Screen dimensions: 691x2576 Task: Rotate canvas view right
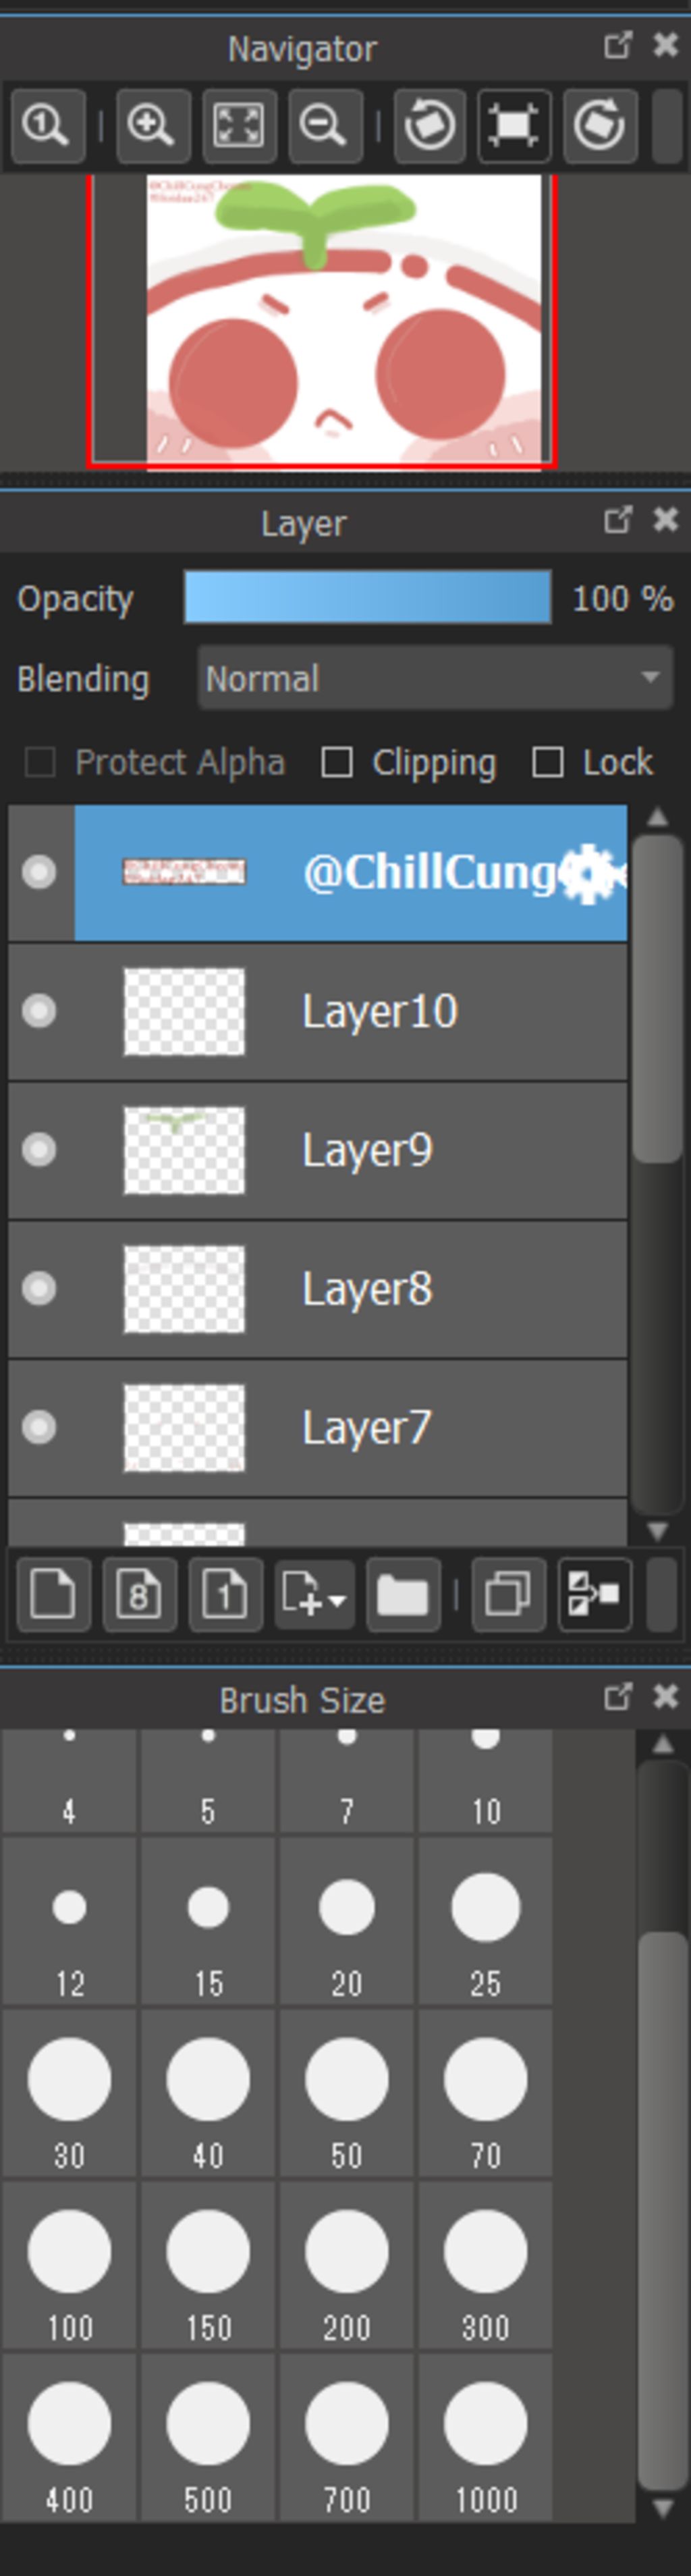(x=599, y=126)
